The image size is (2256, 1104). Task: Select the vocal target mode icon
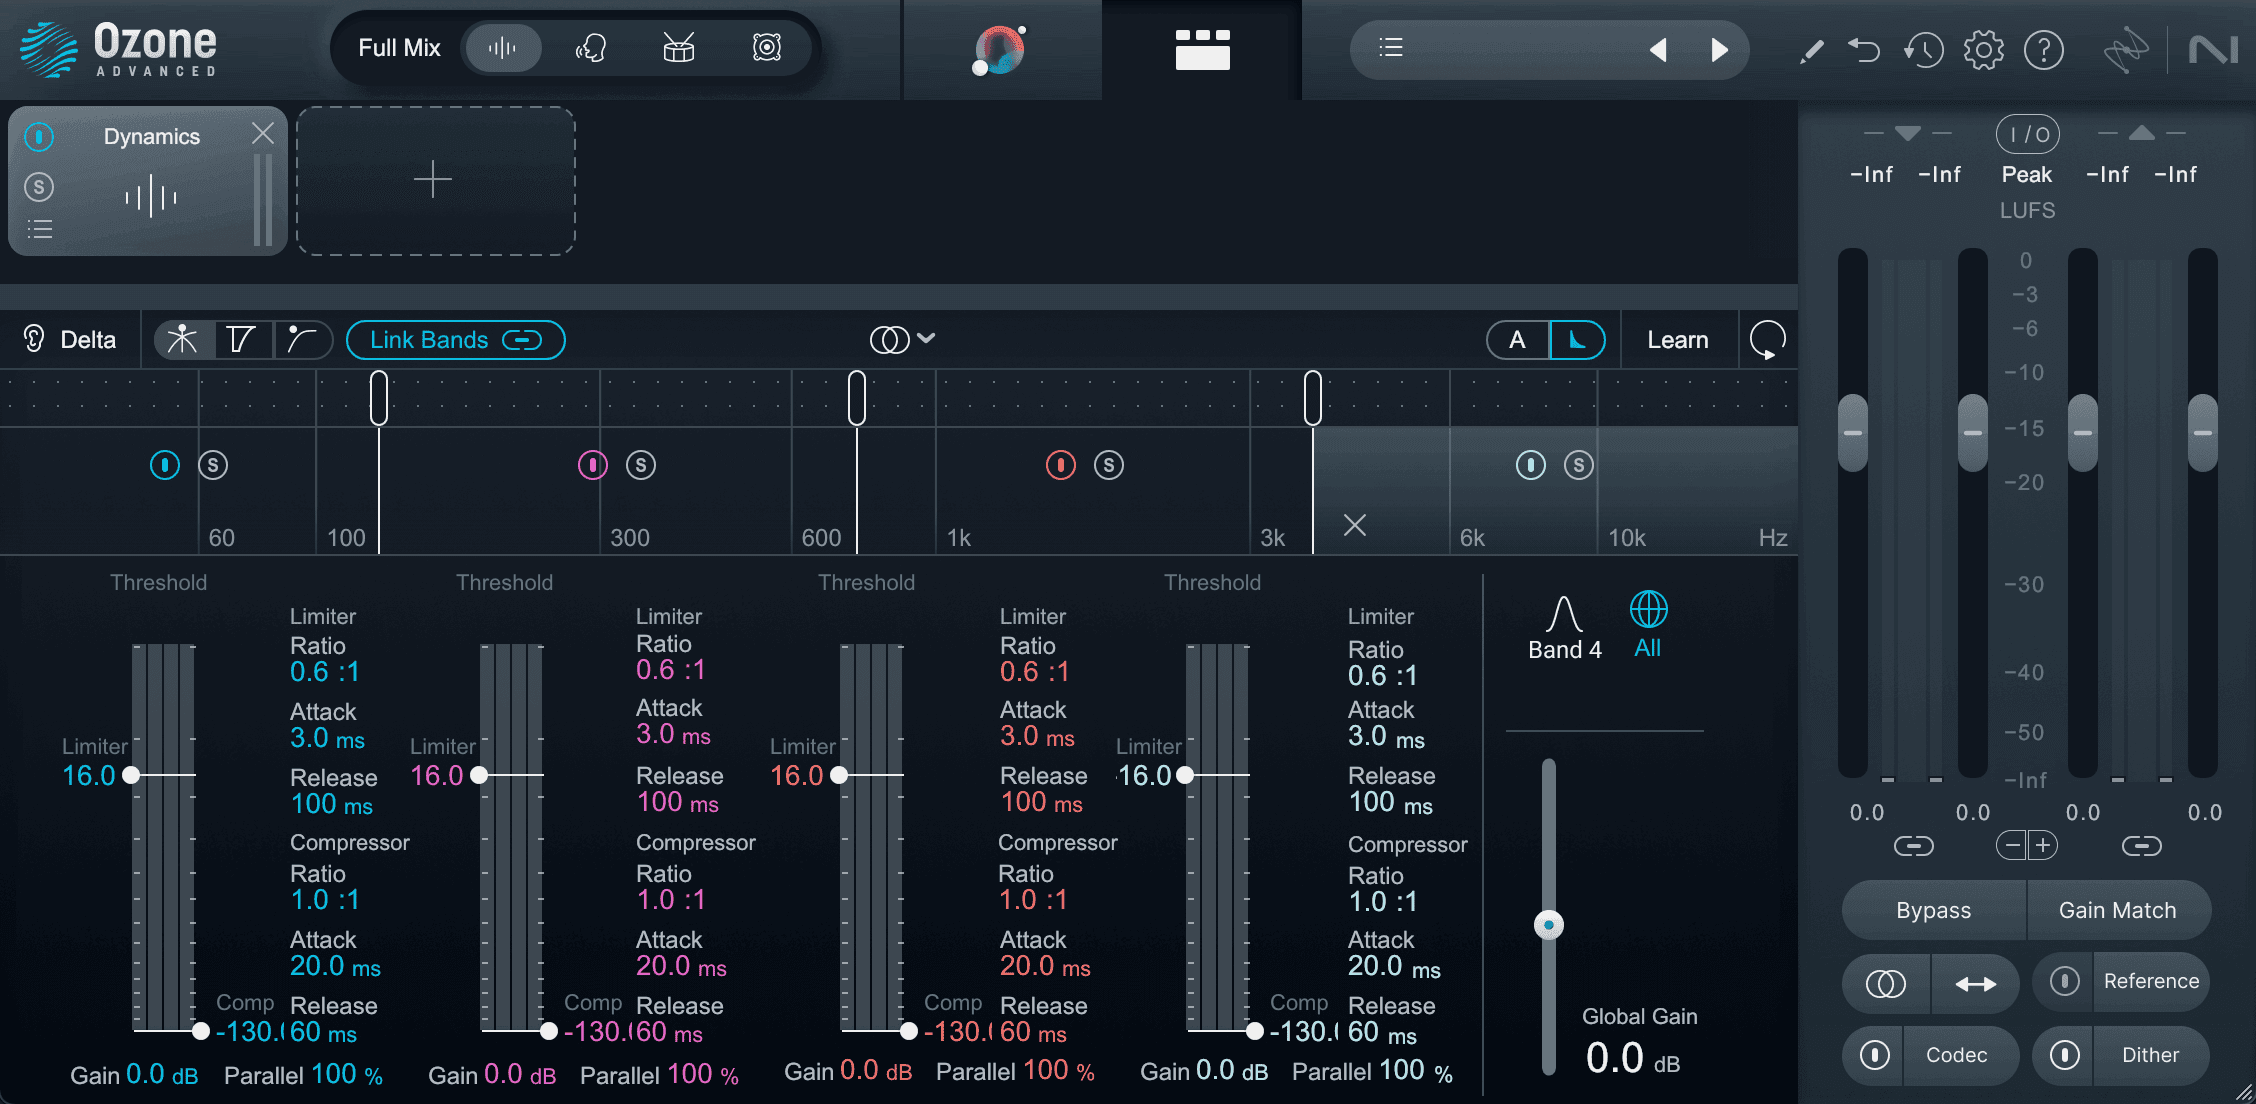click(x=591, y=48)
